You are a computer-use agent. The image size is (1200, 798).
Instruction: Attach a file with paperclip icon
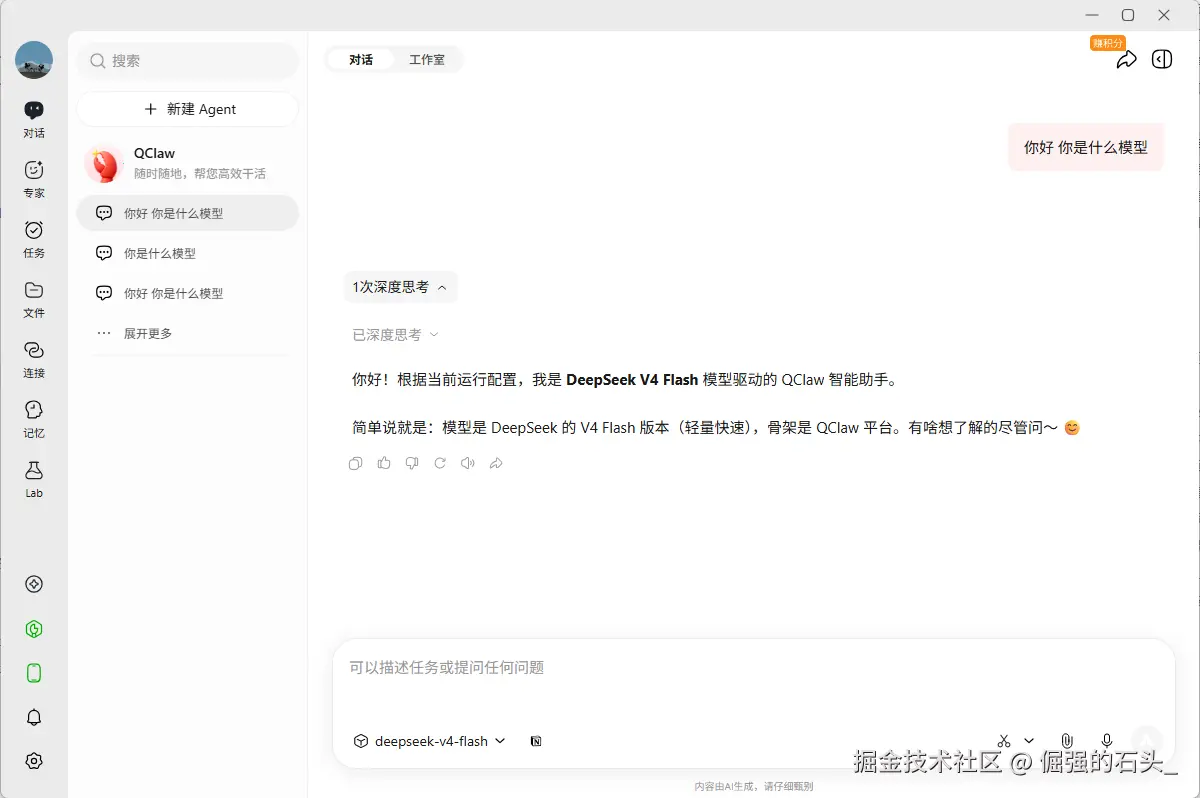pos(1067,741)
